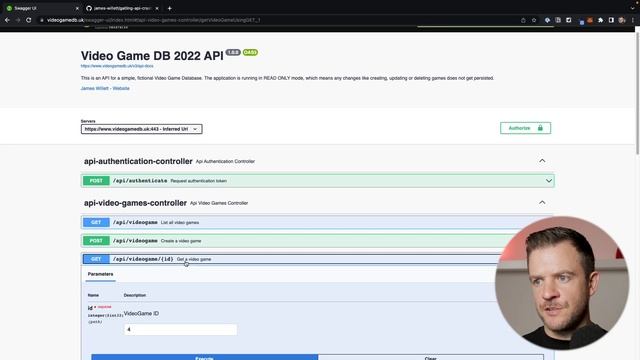Click the Execute button

204,358
